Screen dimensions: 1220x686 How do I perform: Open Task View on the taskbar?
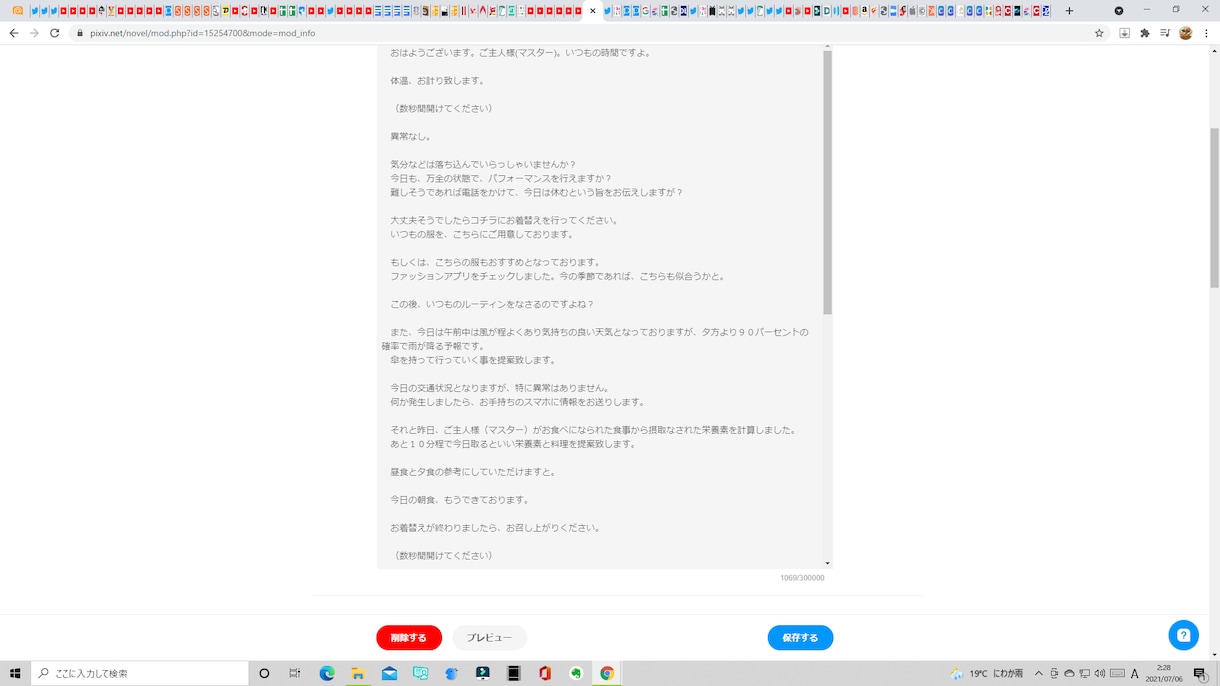295,673
